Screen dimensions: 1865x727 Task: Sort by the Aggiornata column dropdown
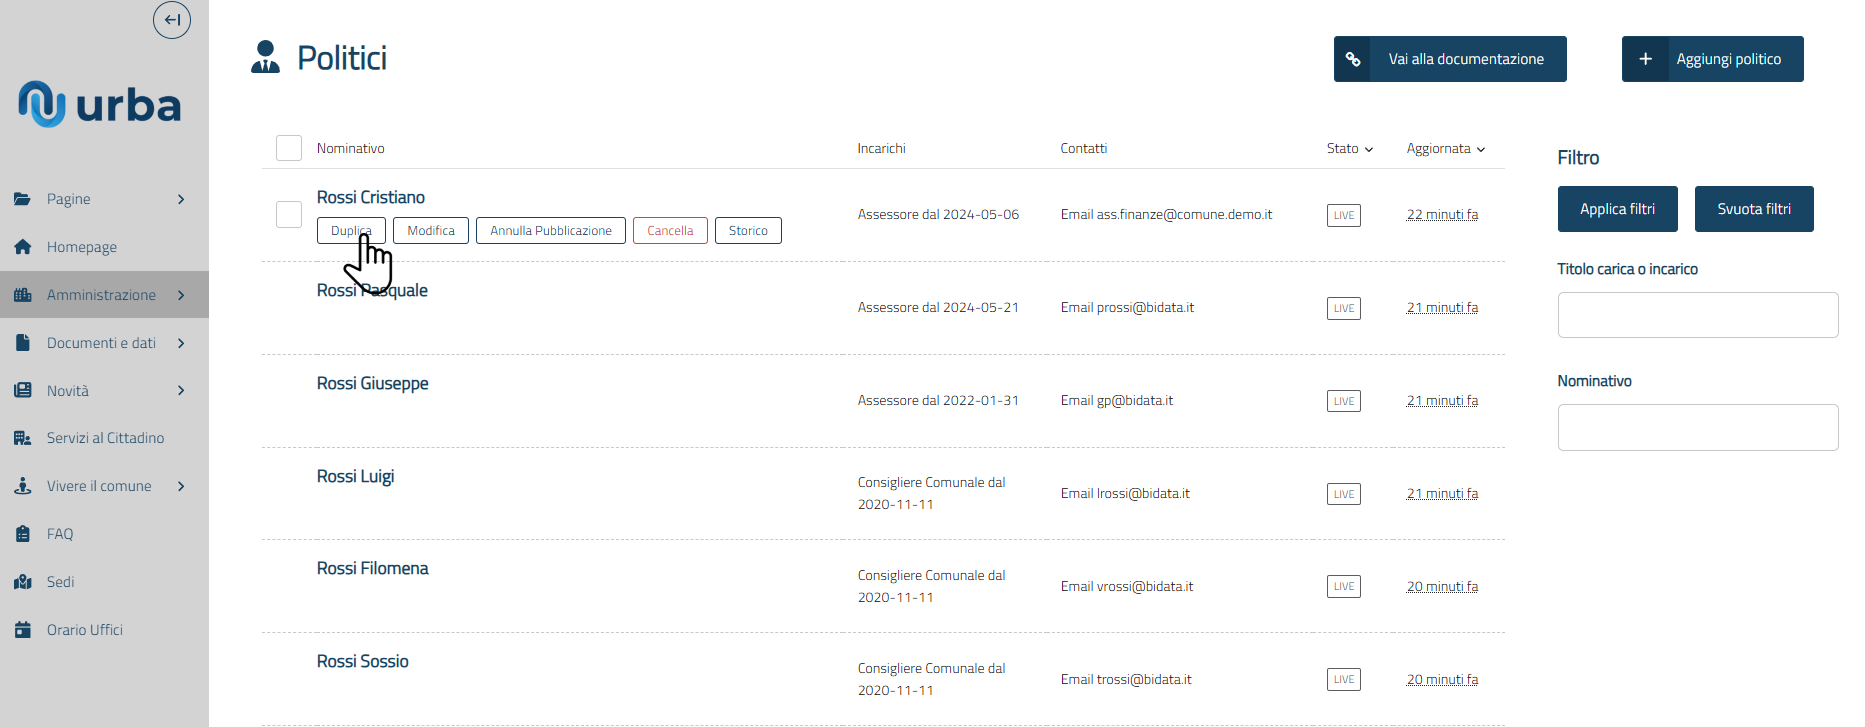pos(1445,149)
